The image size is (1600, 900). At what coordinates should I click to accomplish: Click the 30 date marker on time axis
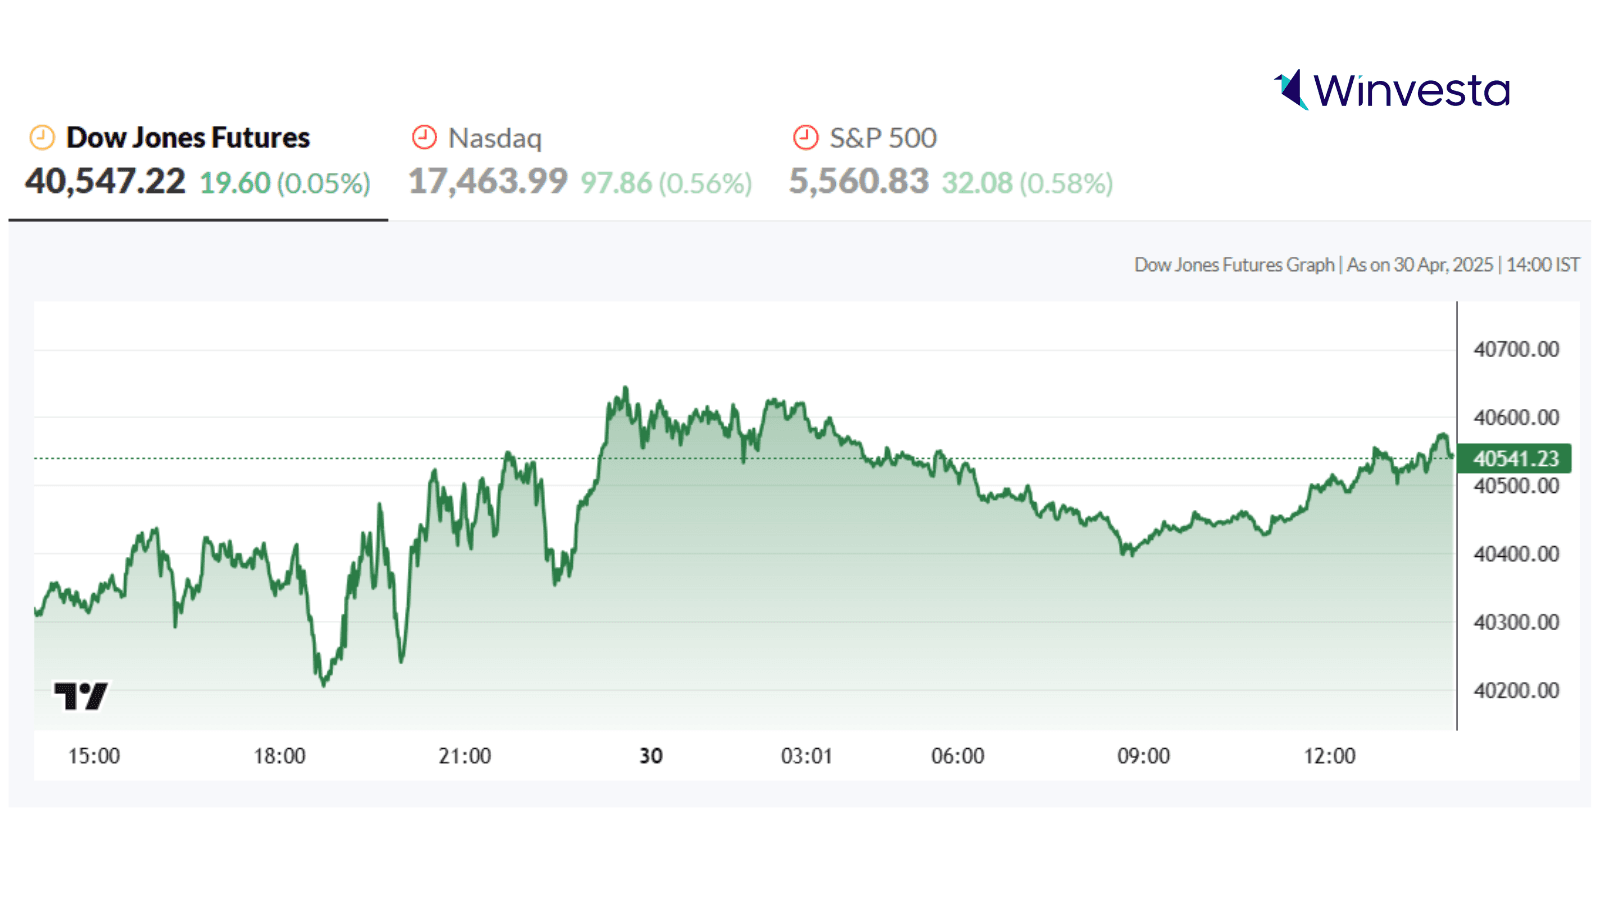coord(651,756)
